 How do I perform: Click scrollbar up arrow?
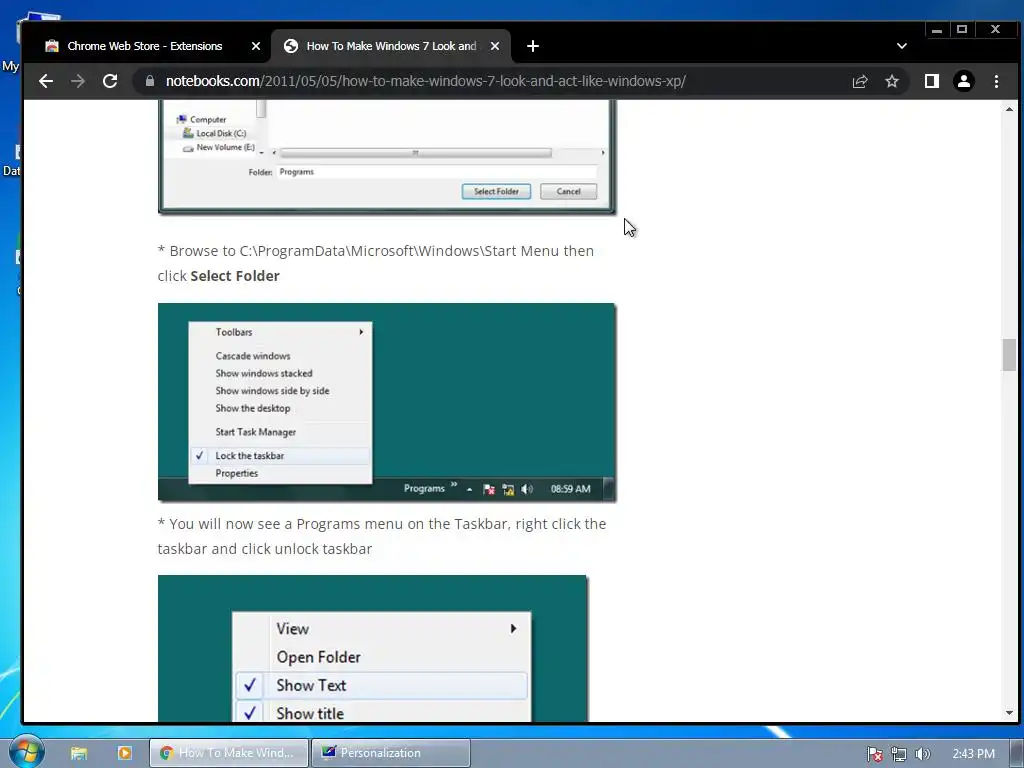click(1010, 109)
